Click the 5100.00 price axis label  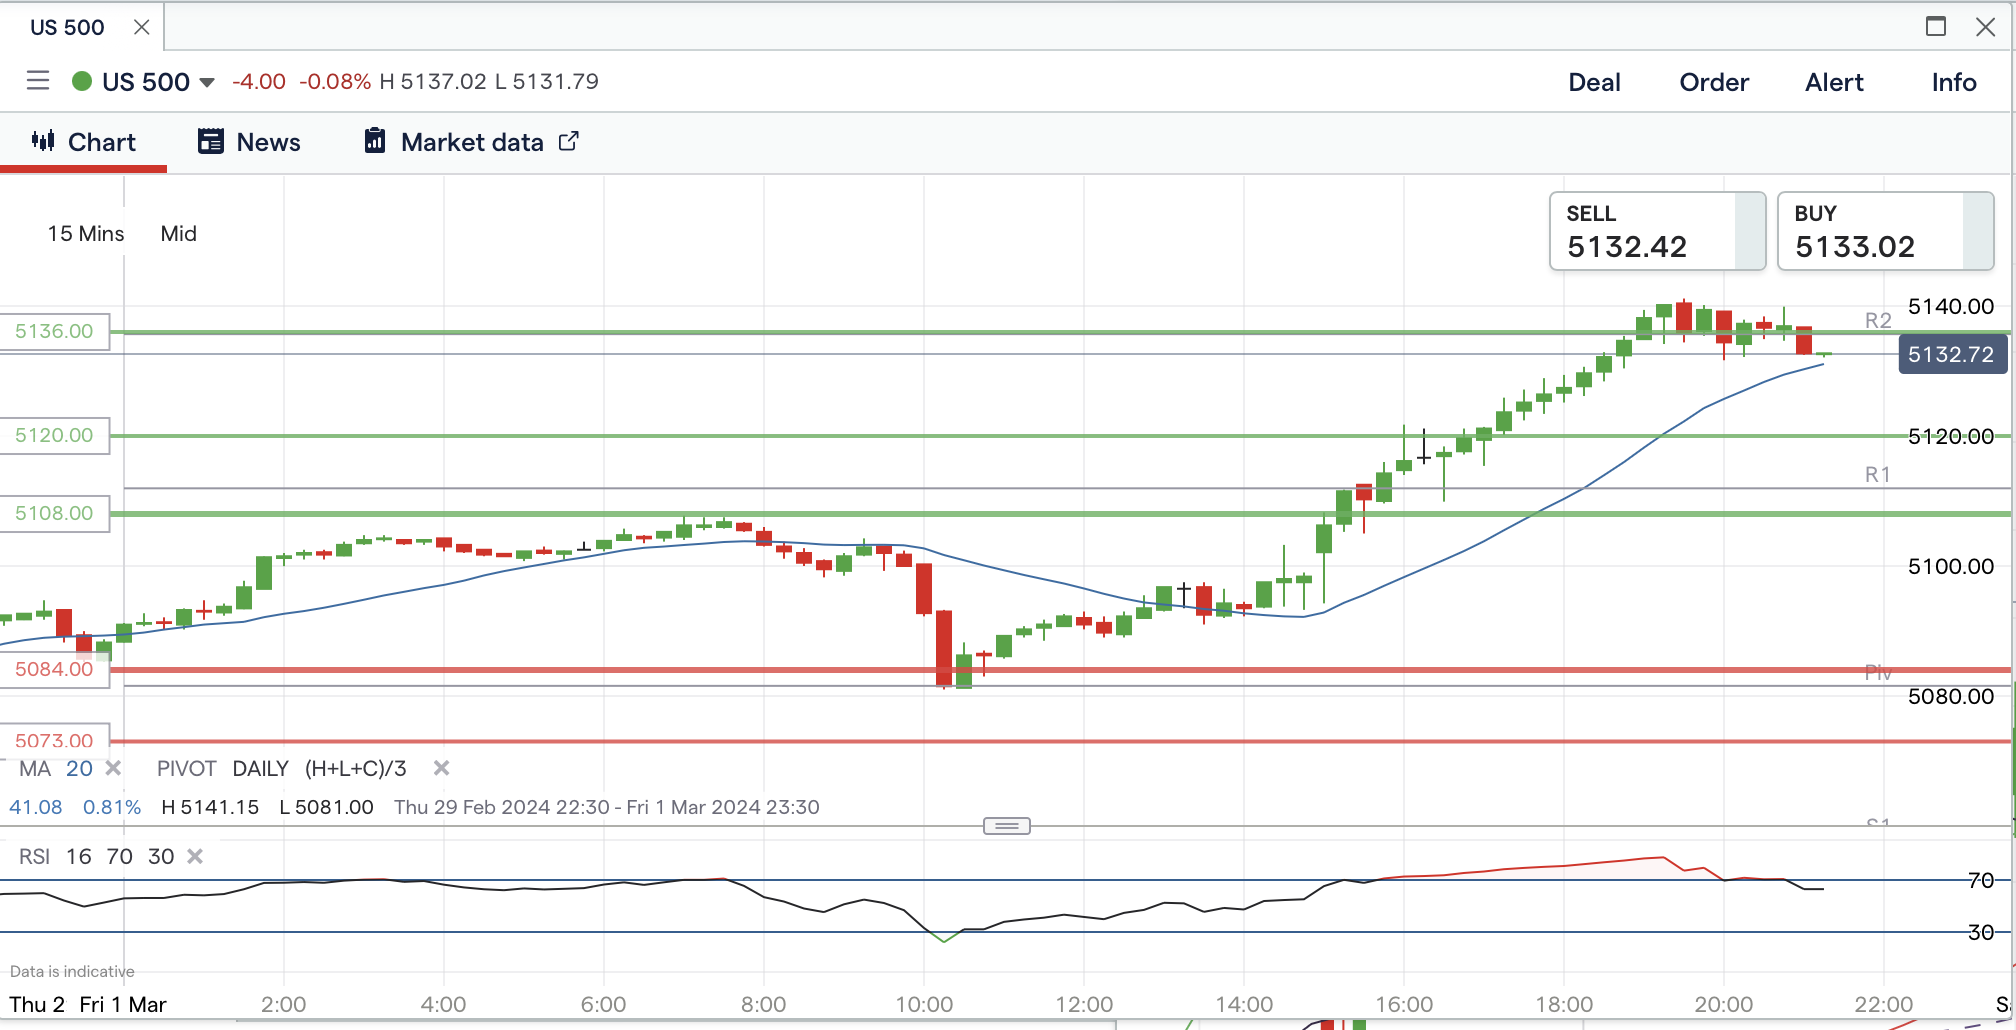[1951, 566]
